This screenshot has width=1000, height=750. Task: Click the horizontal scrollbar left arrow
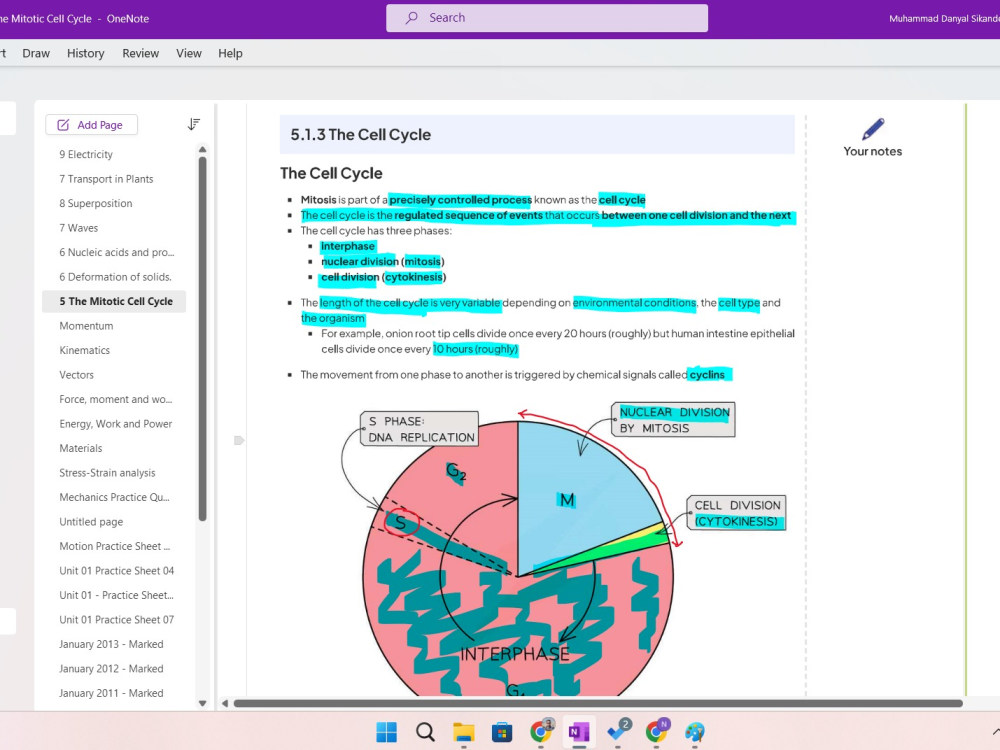click(x=225, y=703)
